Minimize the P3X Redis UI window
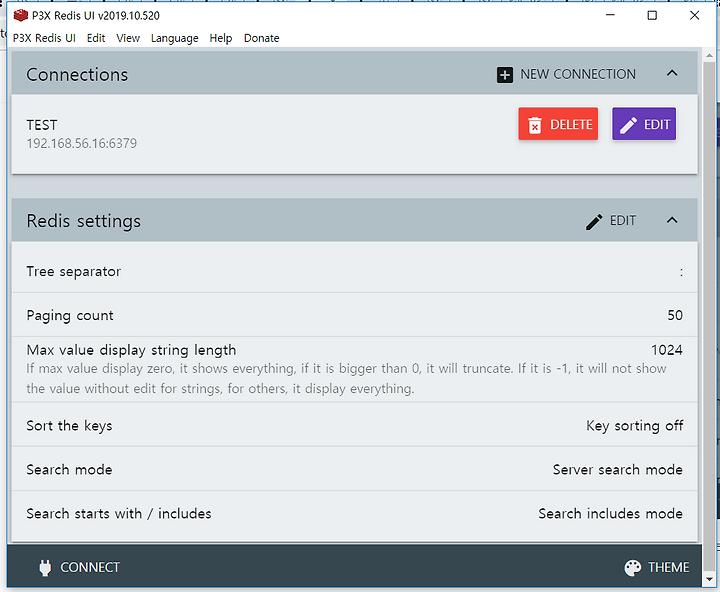The width and height of the screenshot is (720, 592). [610, 15]
